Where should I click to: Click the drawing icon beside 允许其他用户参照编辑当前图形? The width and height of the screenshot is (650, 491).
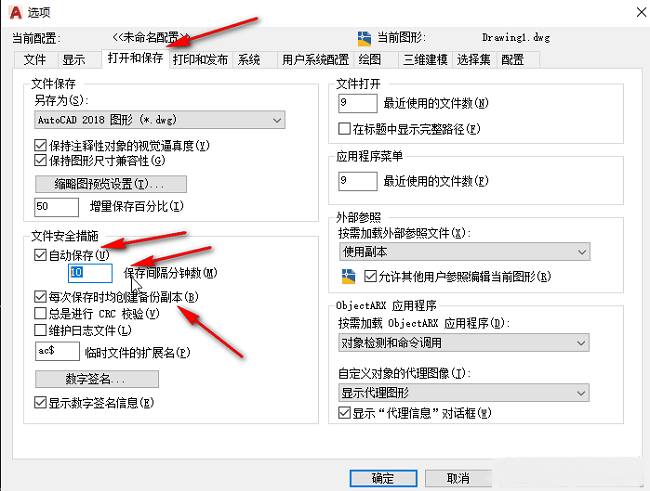(x=348, y=276)
